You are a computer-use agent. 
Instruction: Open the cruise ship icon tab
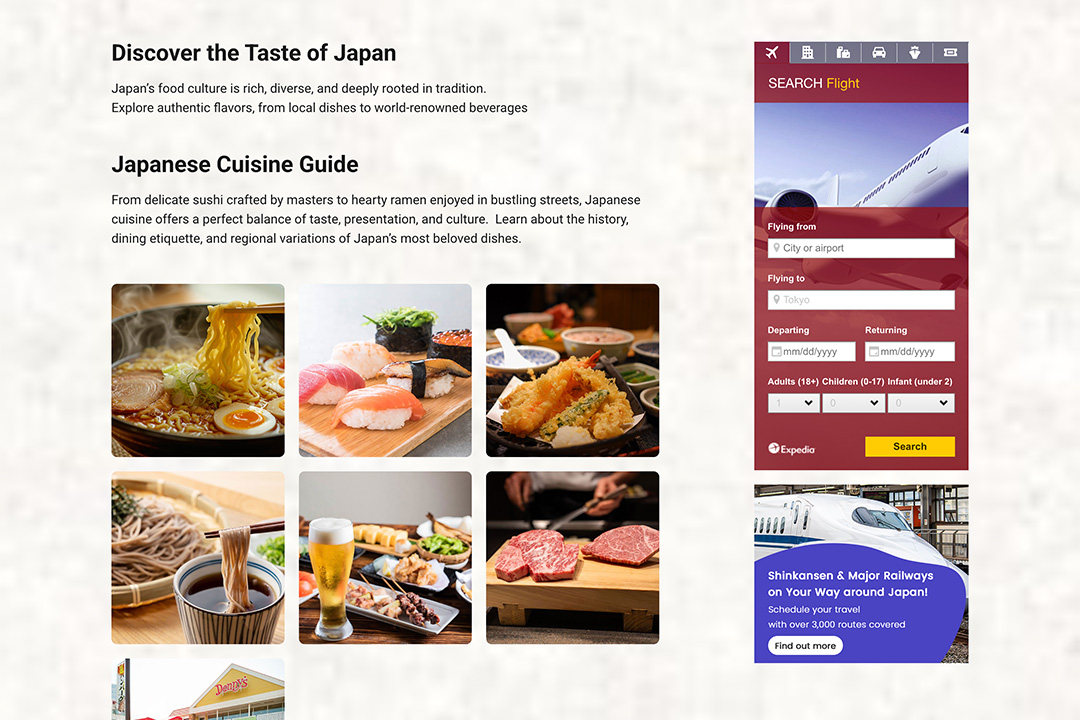[915, 52]
